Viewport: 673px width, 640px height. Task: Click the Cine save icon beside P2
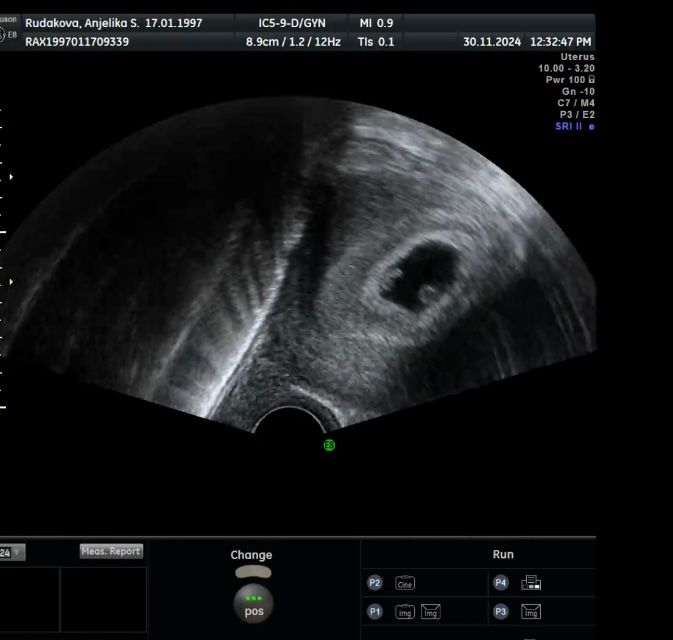(x=405, y=583)
